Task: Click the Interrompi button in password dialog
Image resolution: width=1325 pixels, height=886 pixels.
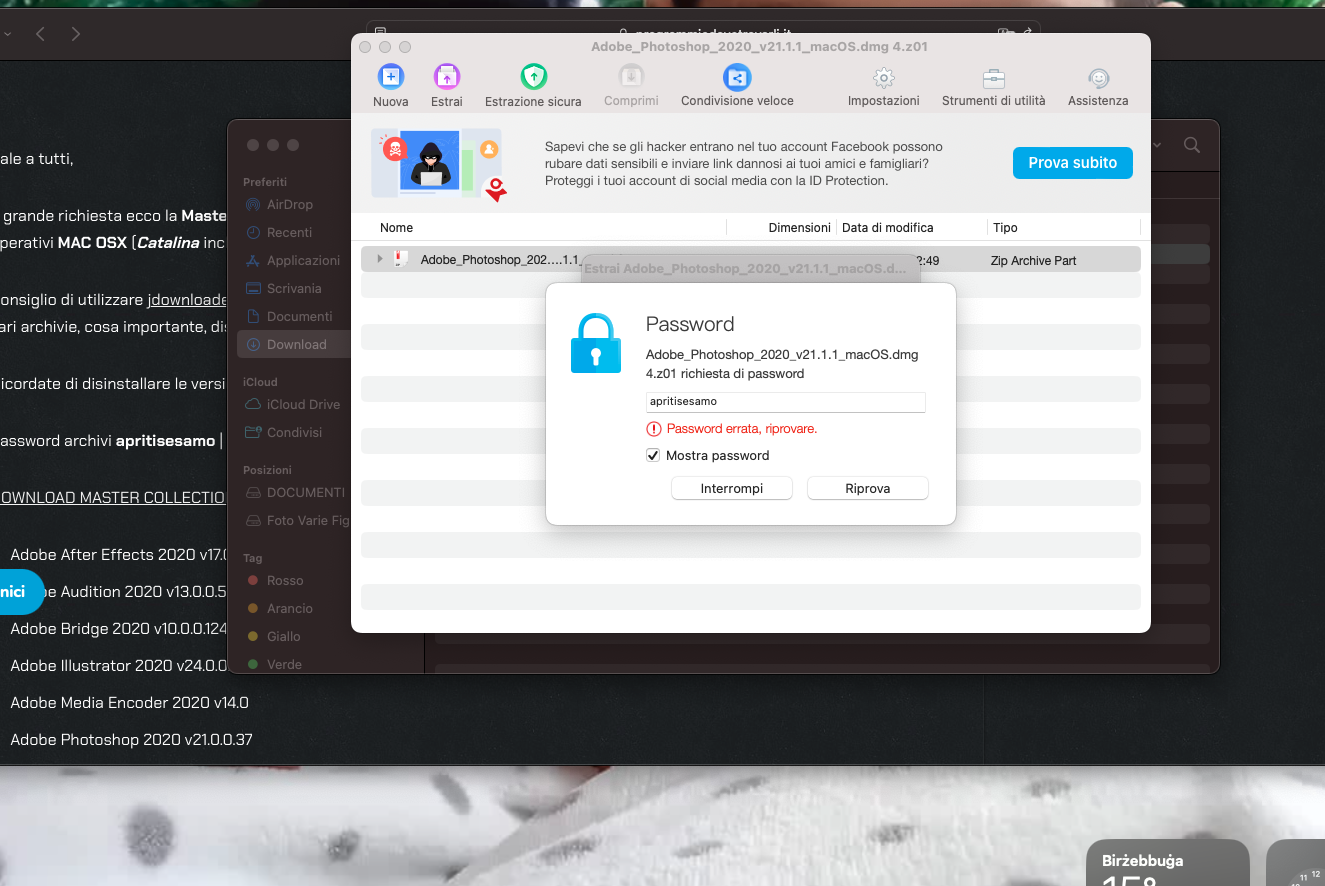Action: 732,488
